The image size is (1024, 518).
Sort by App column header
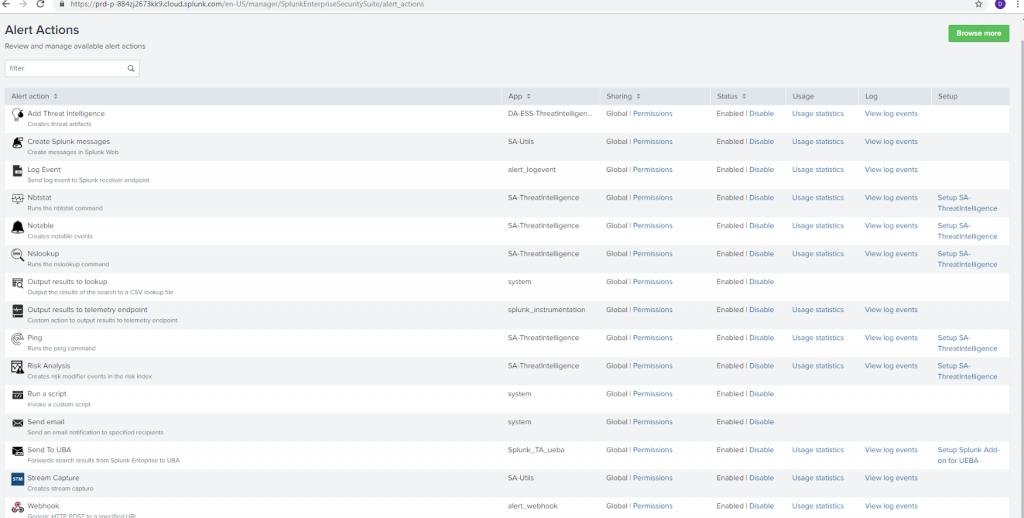coord(519,96)
